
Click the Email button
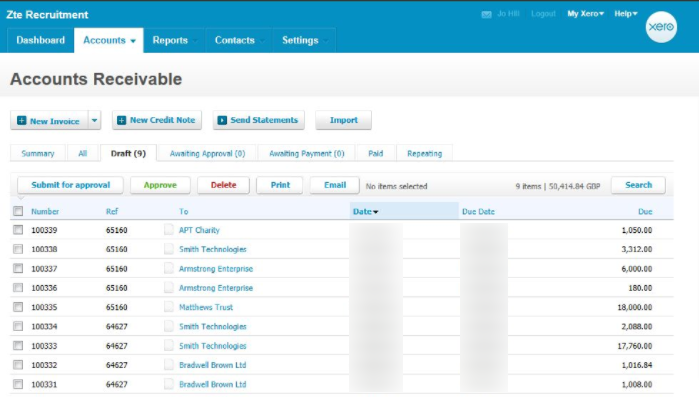coord(335,185)
